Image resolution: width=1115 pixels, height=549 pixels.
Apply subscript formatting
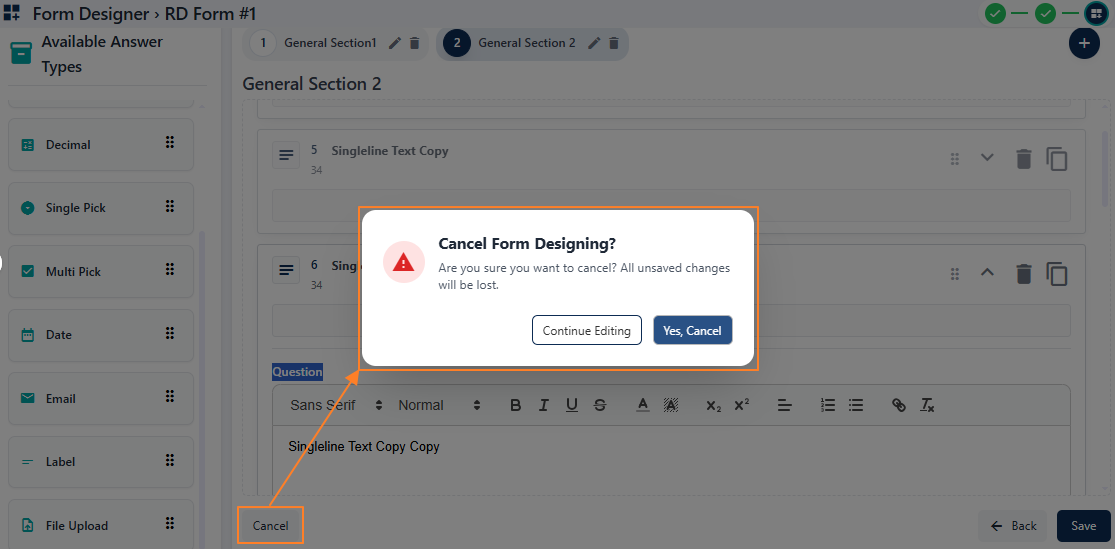tap(714, 405)
